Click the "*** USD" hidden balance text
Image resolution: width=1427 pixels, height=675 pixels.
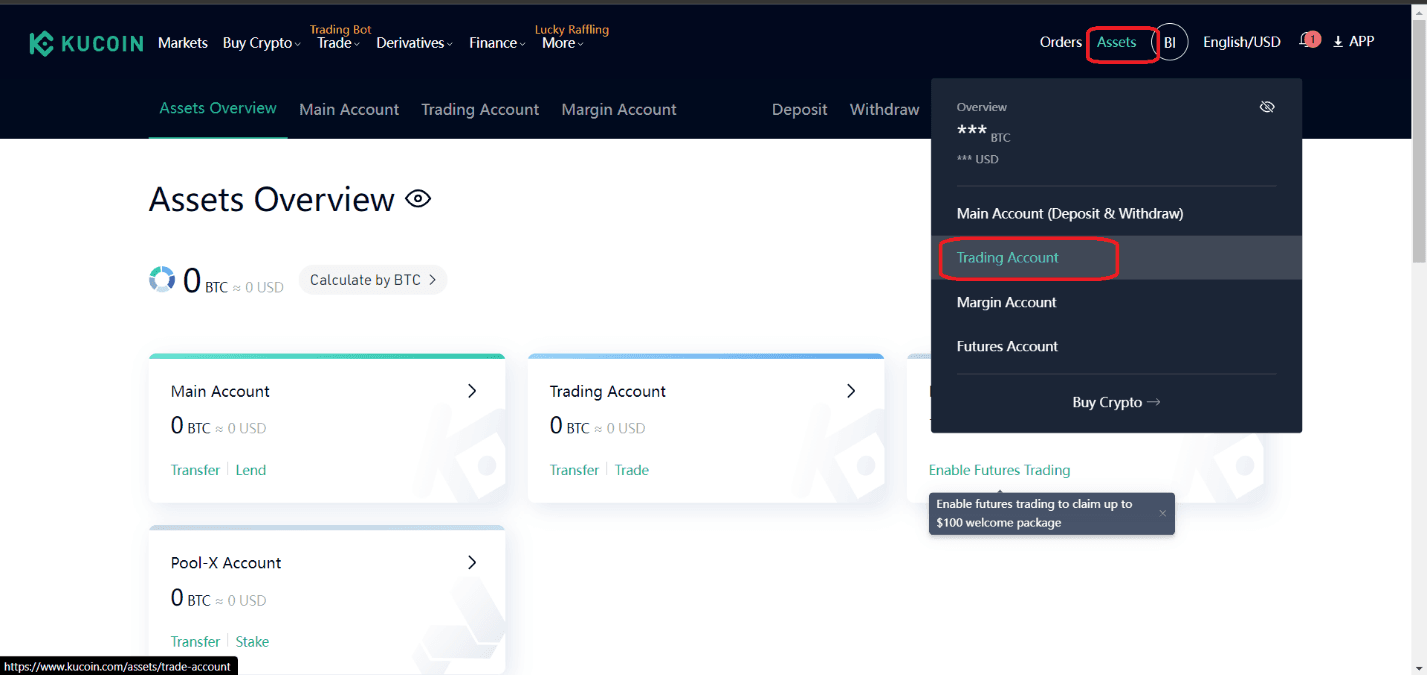977,159
